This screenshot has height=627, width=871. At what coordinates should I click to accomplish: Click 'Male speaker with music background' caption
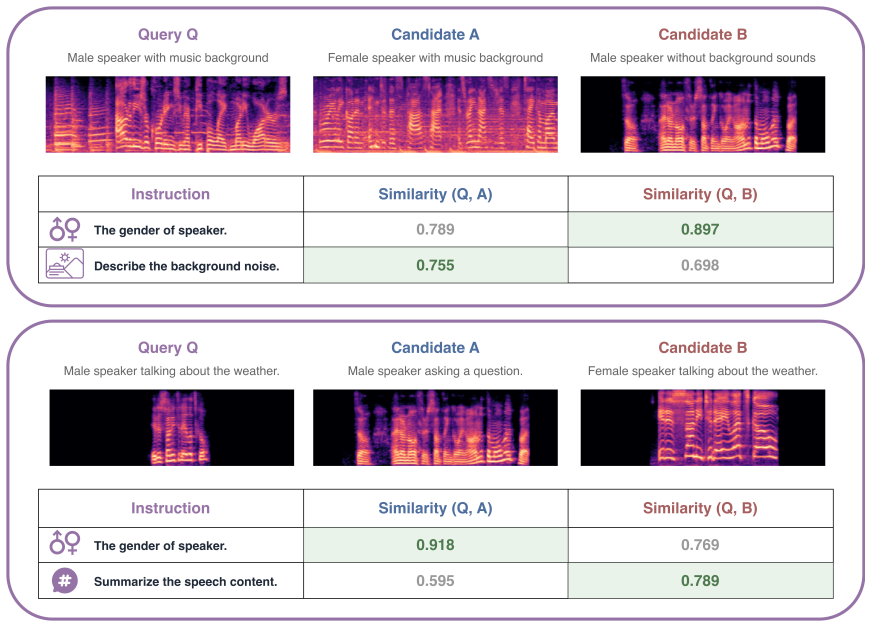point(168,58)
